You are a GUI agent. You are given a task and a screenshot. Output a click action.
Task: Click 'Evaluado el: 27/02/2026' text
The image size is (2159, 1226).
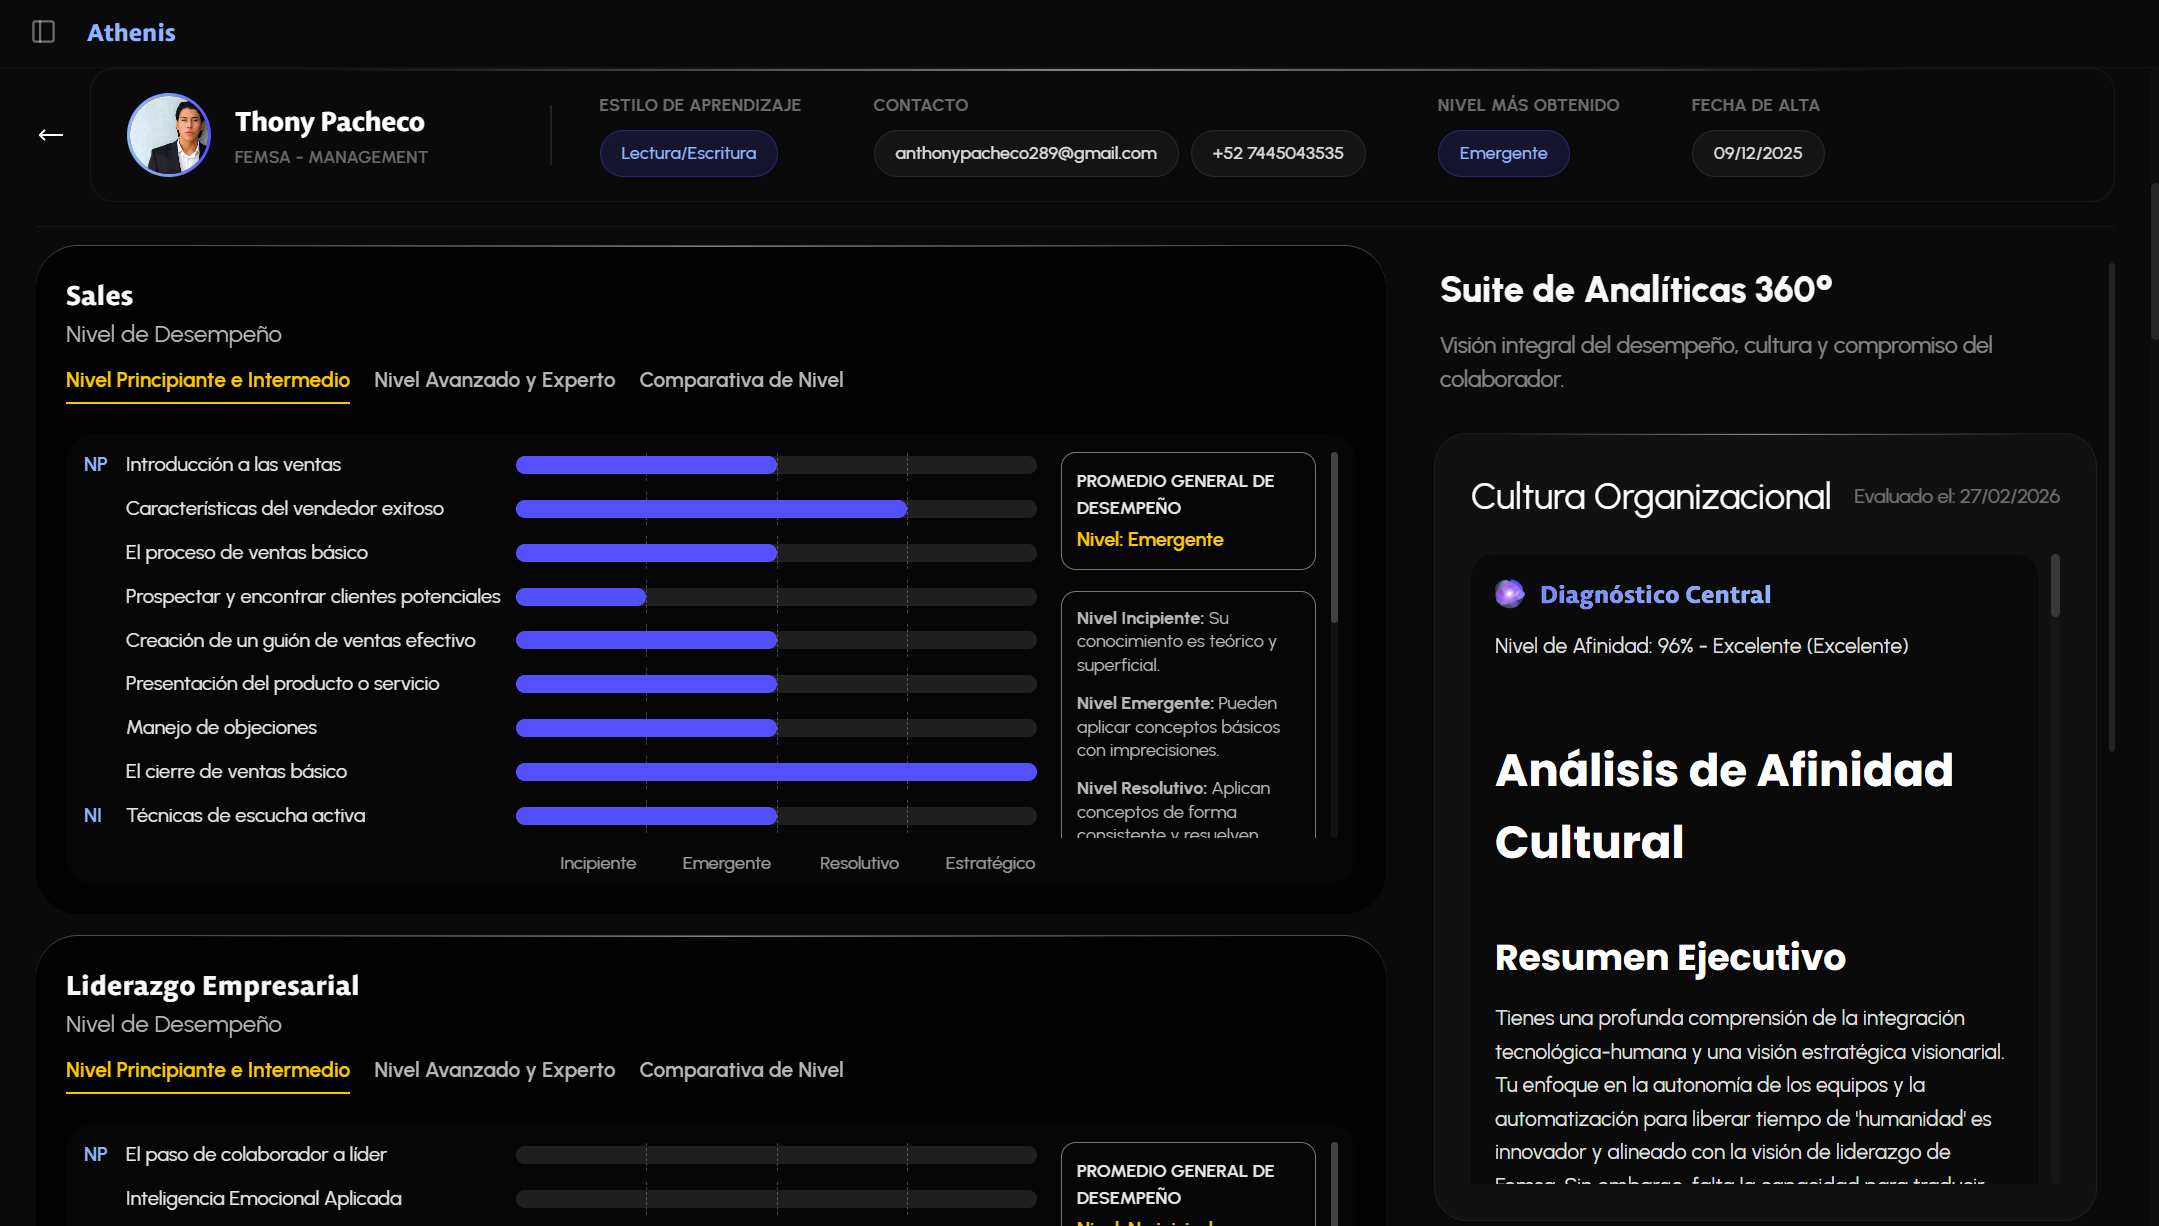click(x=1956, y=496)
